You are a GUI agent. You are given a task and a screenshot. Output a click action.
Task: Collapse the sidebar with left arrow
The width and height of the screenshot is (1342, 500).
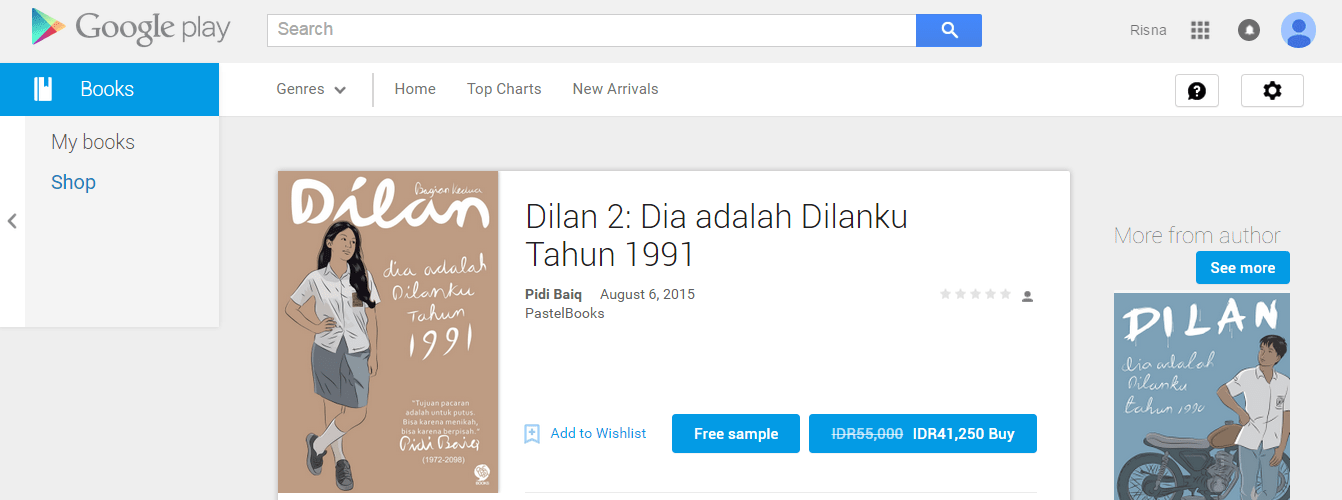point(12,221)
